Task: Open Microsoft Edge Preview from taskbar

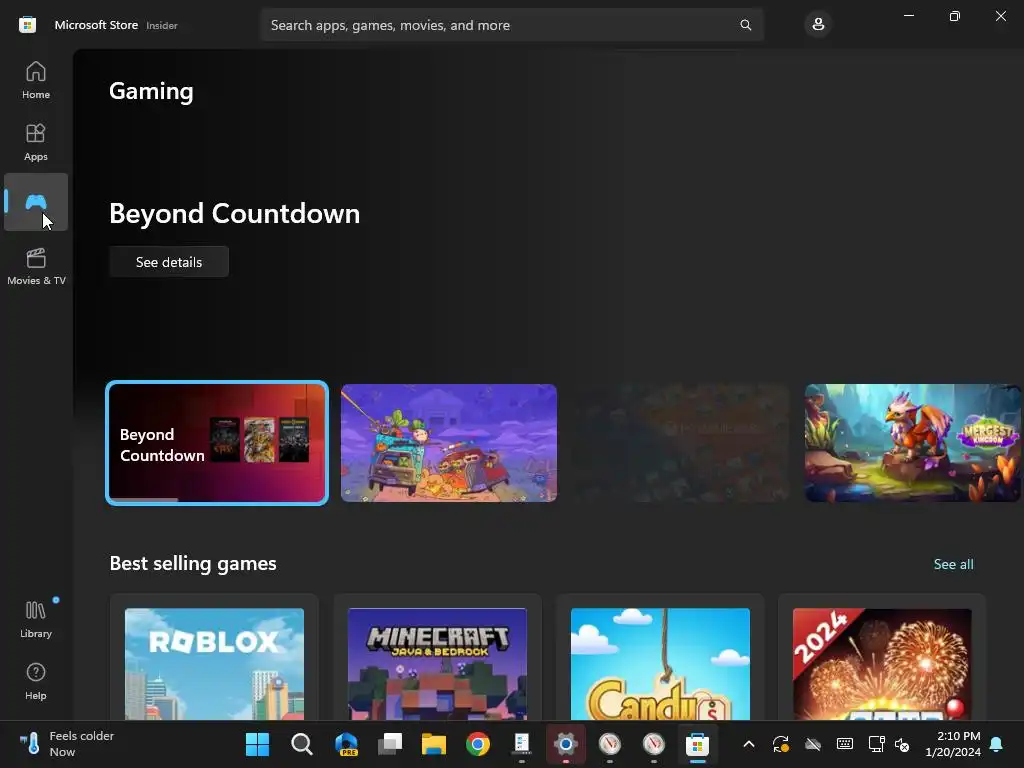Action: click(x=346, y=744)
